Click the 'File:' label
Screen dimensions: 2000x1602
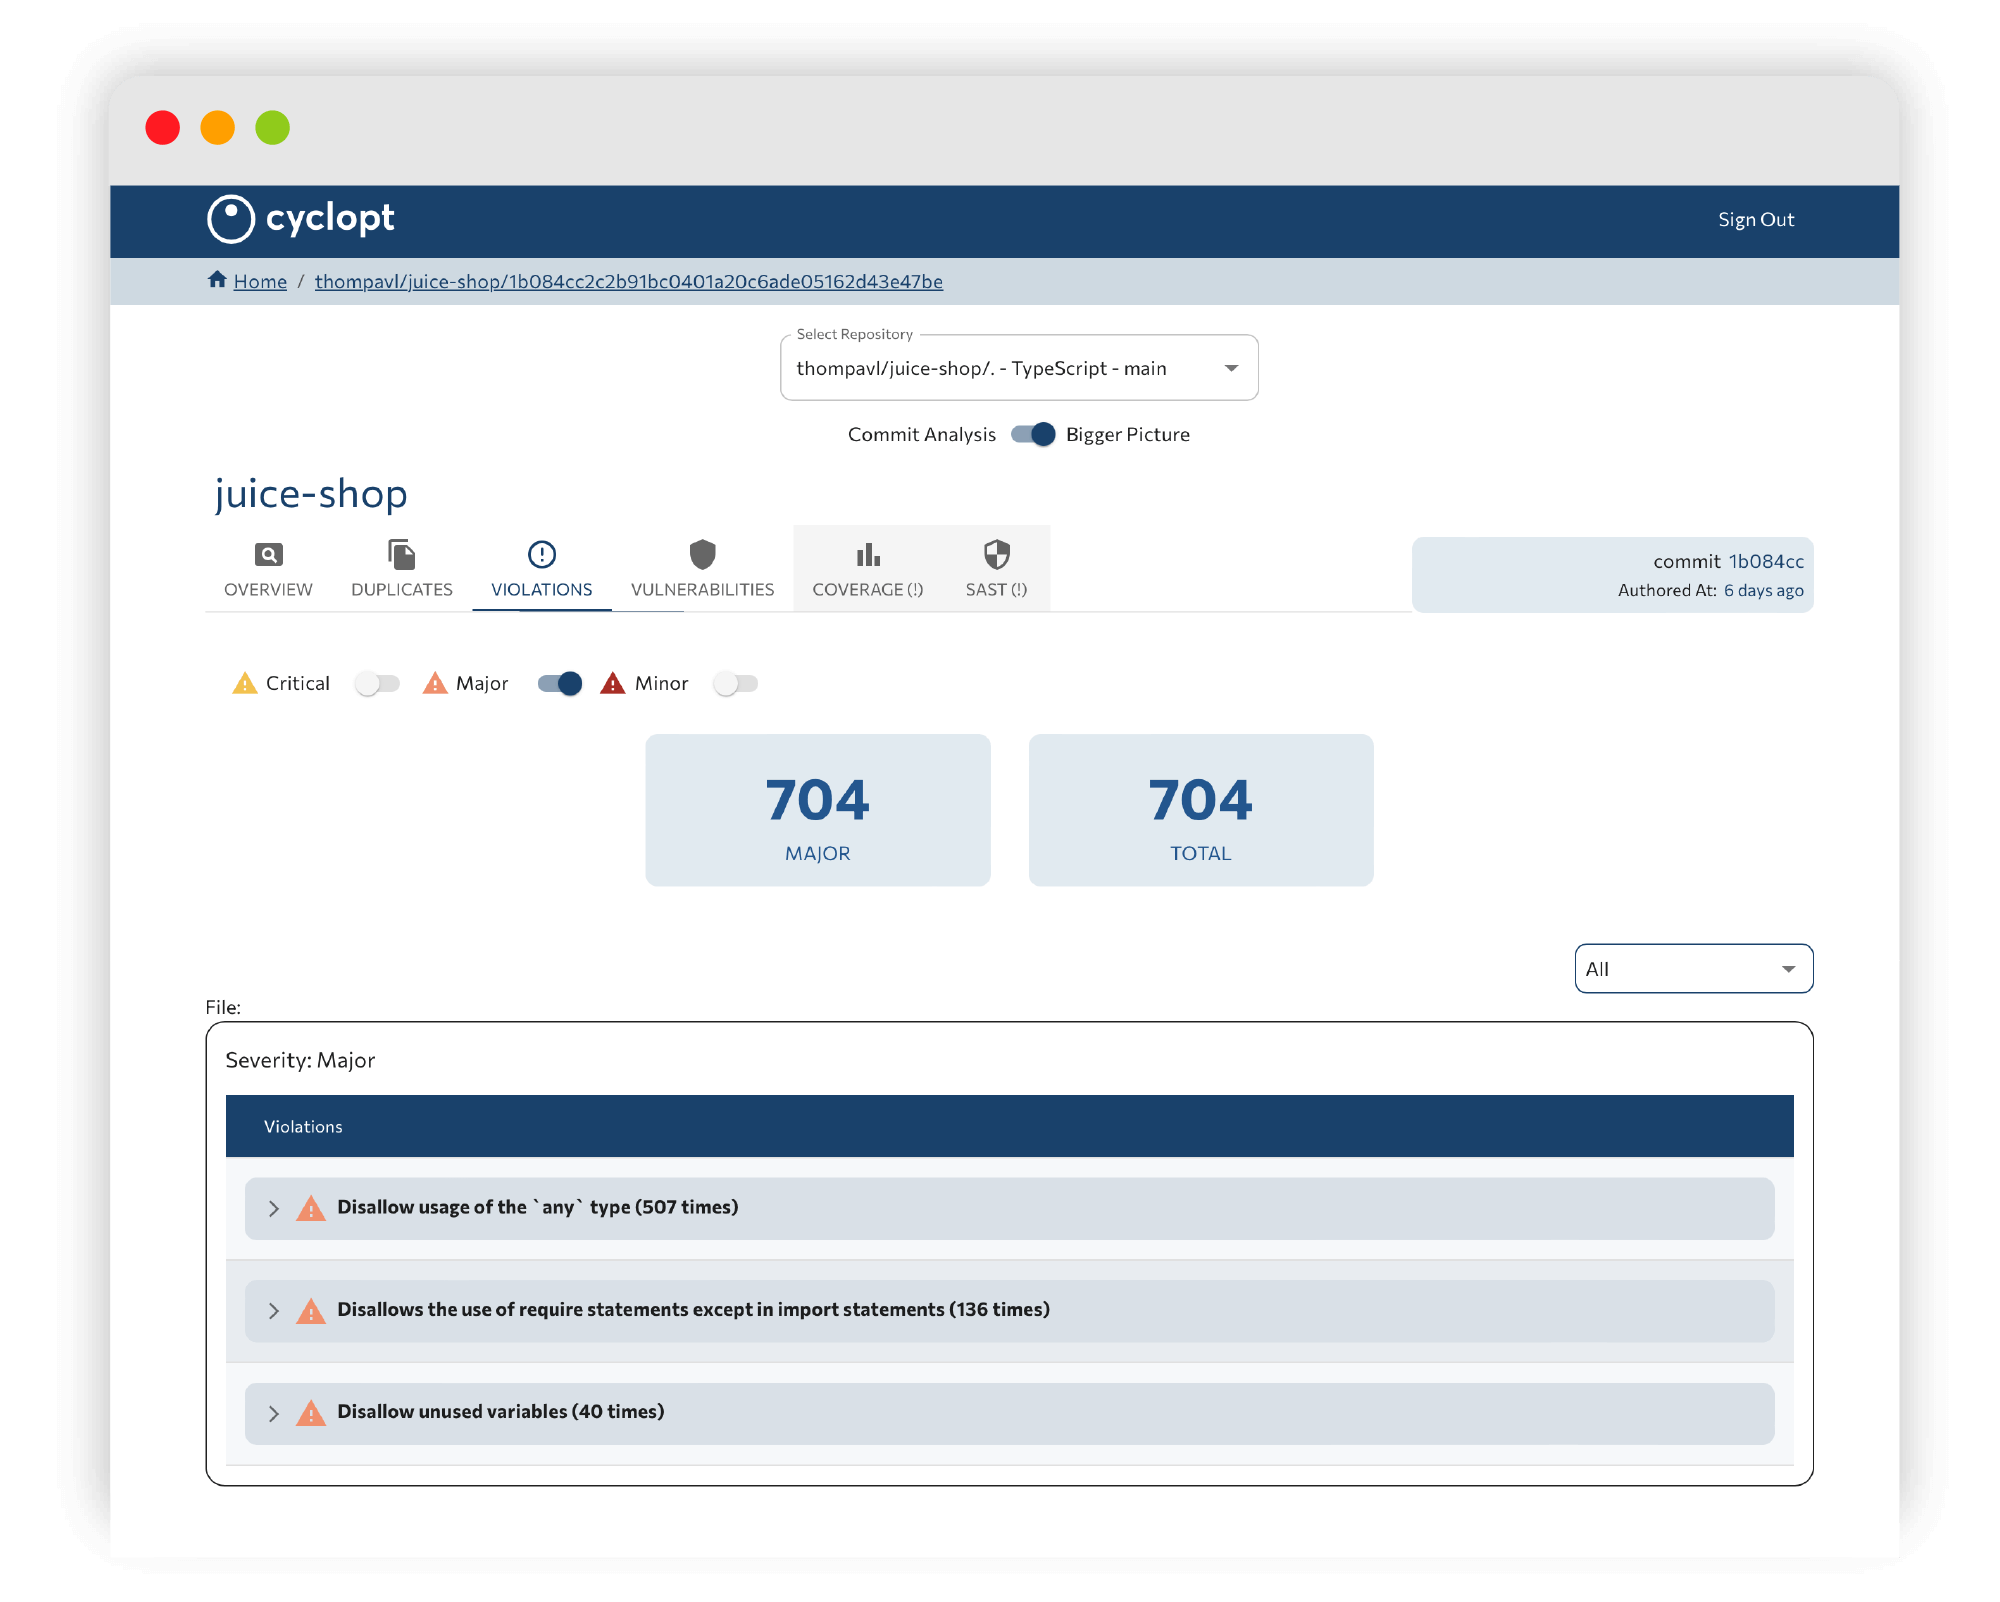click(x=223, y=1007)
